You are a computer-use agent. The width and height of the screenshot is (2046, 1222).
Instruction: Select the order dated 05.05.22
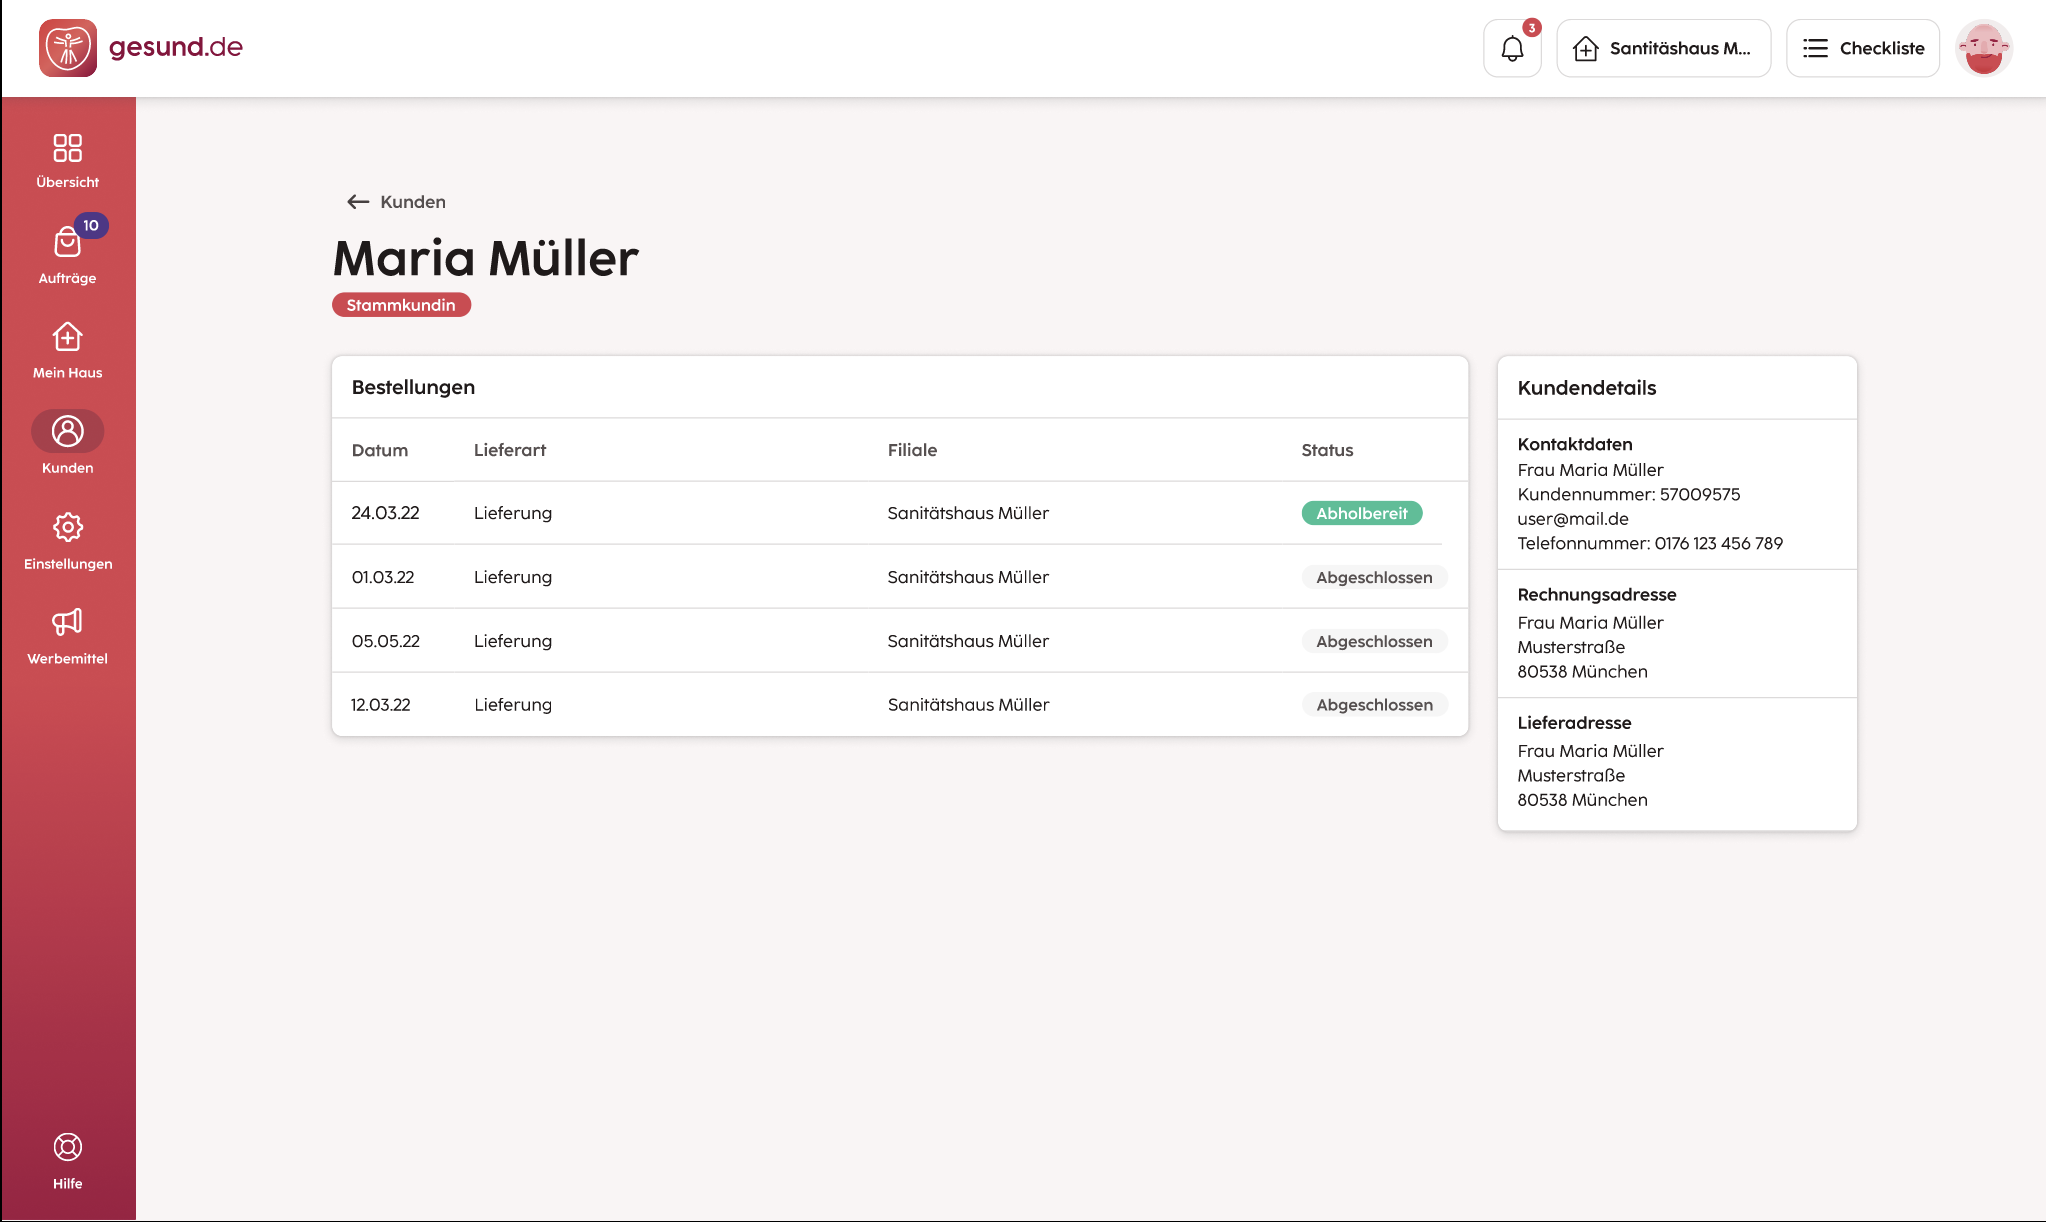[x=900, y=641]
